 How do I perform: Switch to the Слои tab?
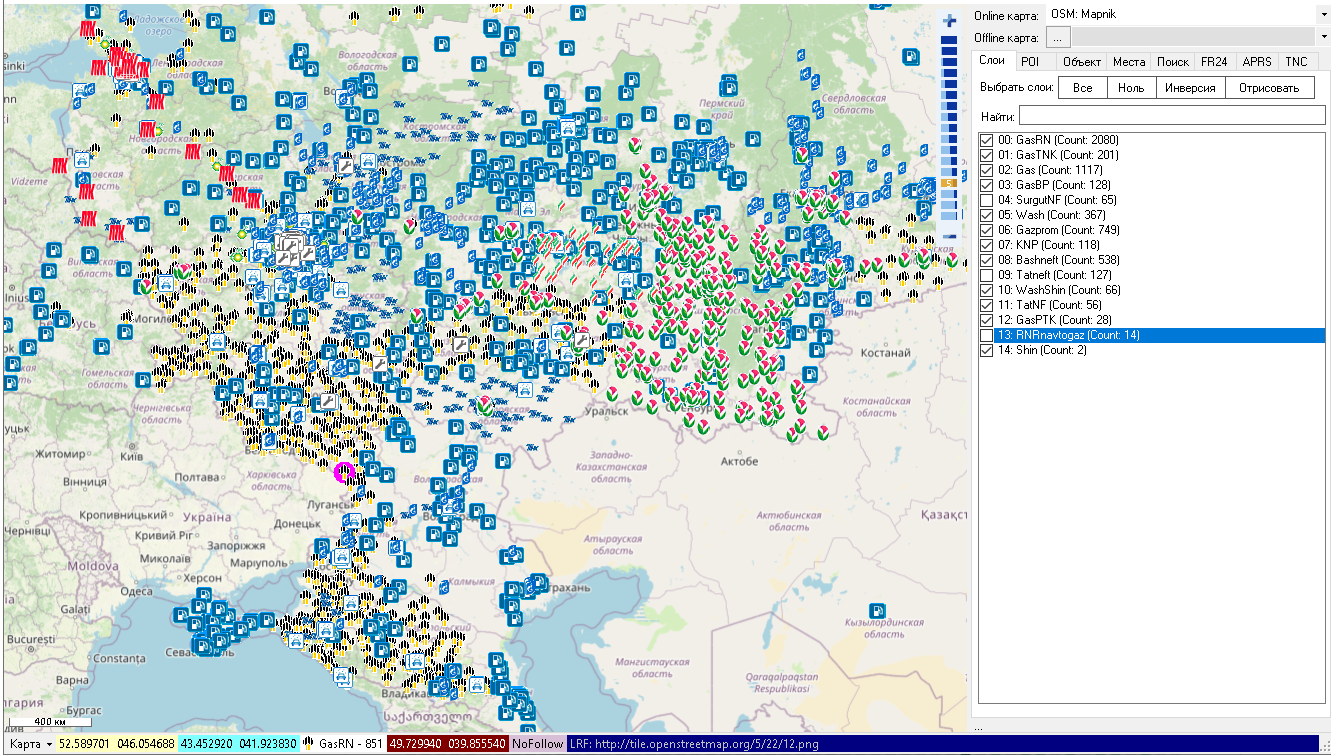(x=992, y=61)
